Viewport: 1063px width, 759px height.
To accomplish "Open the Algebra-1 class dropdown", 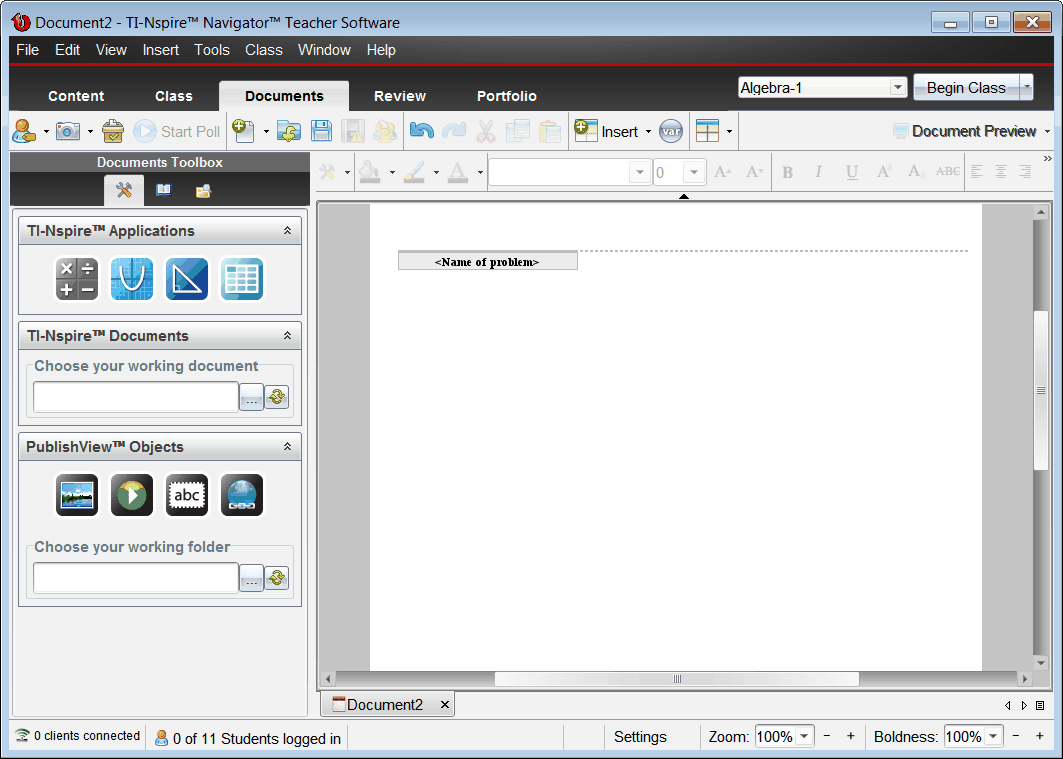I will (x=897, y=88).
